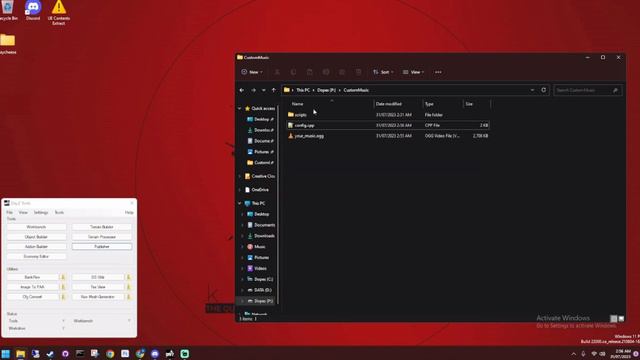Launch Object Builder from DayZ Tools
640x360 pixels.
(36, 237)
